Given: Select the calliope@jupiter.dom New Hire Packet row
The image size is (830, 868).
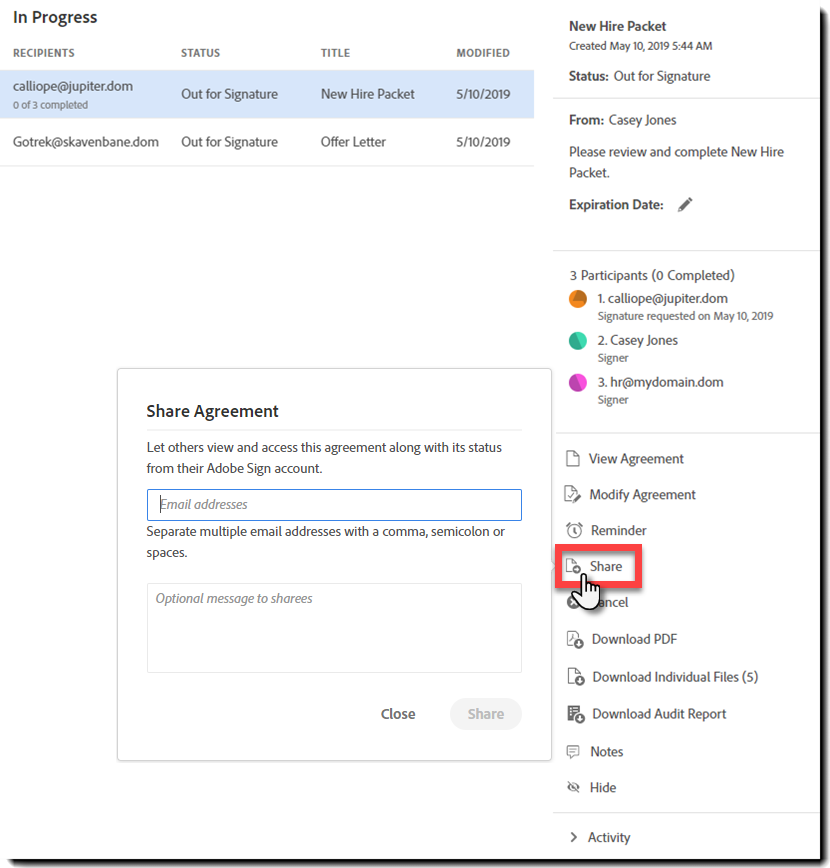Looking at the screenshot, I should click(266, 94).
